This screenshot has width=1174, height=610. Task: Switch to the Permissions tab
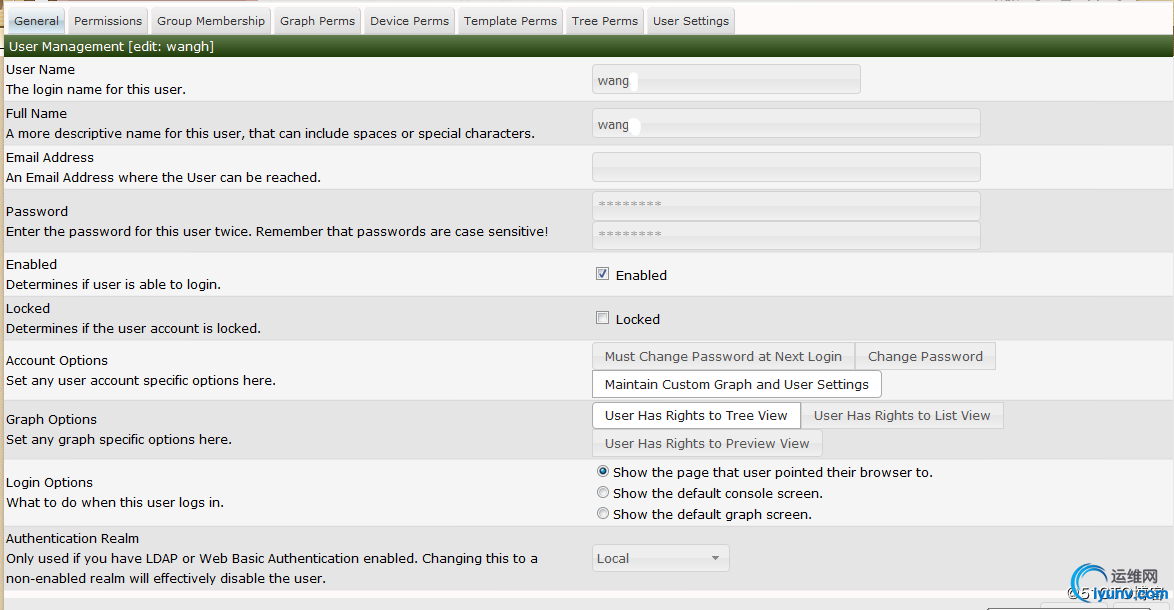pyautogui.click(x=108, y=21)
